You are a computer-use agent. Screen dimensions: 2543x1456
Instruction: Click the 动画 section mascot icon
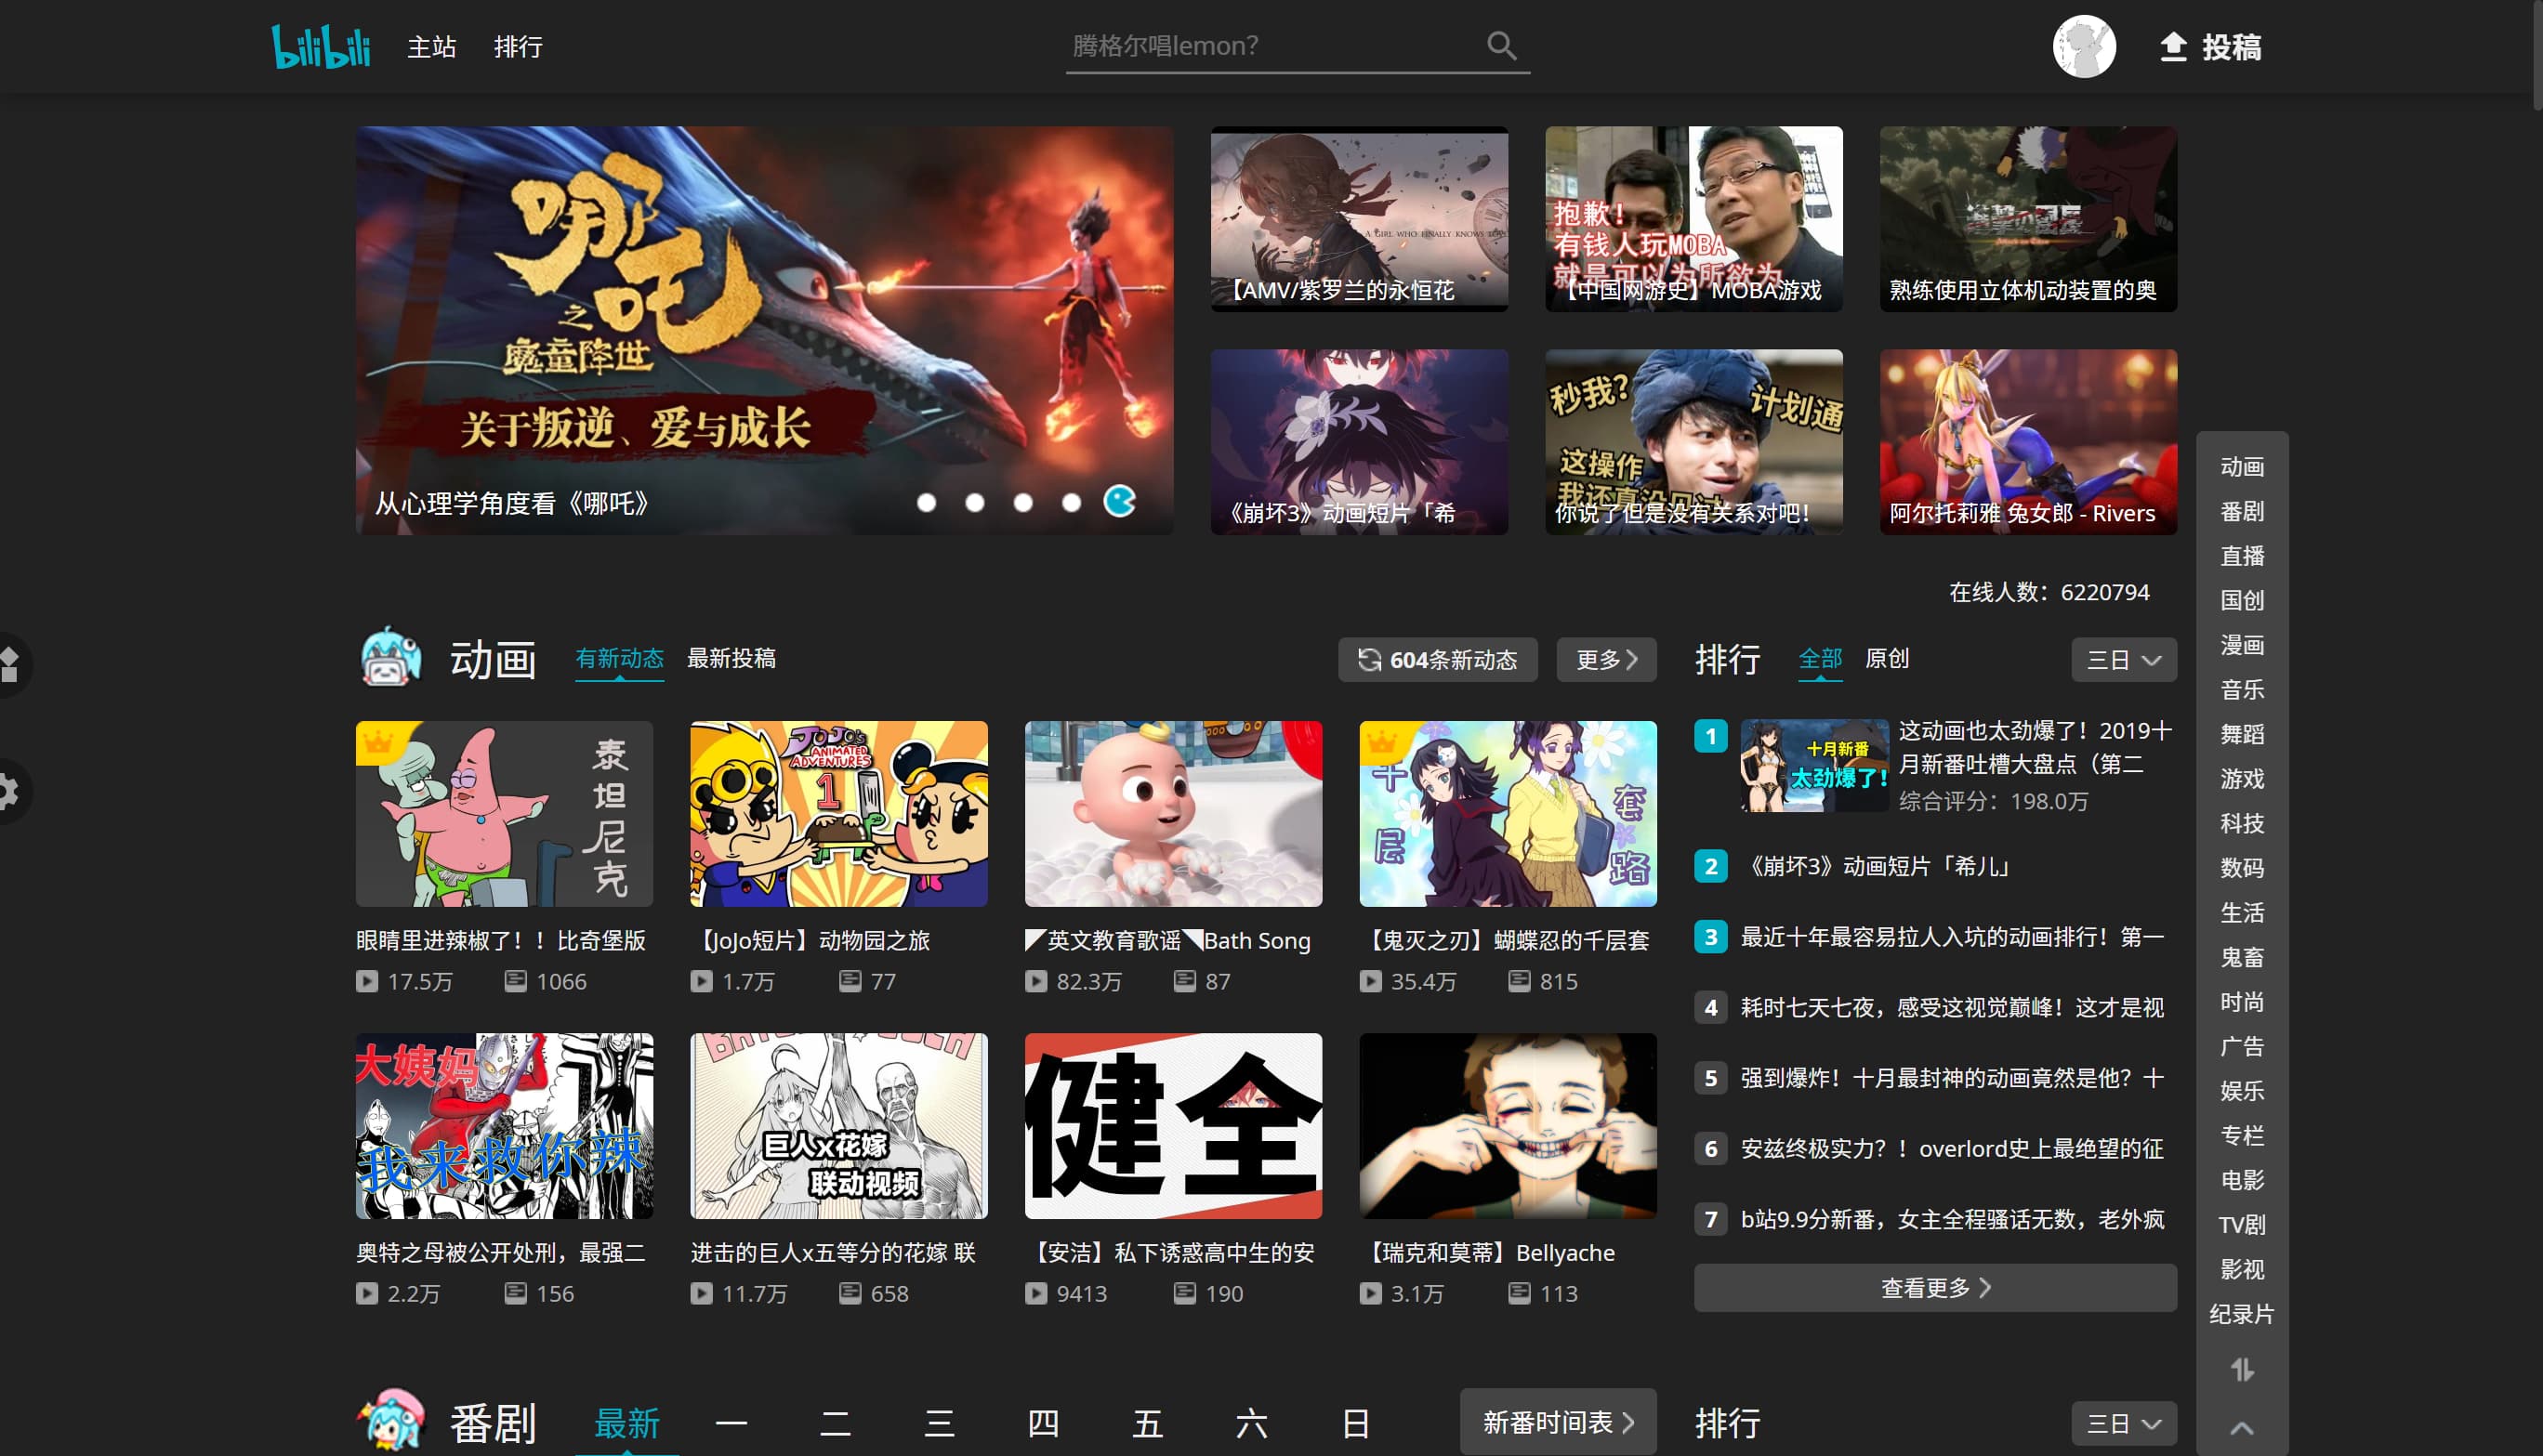(x=390, y=658)
